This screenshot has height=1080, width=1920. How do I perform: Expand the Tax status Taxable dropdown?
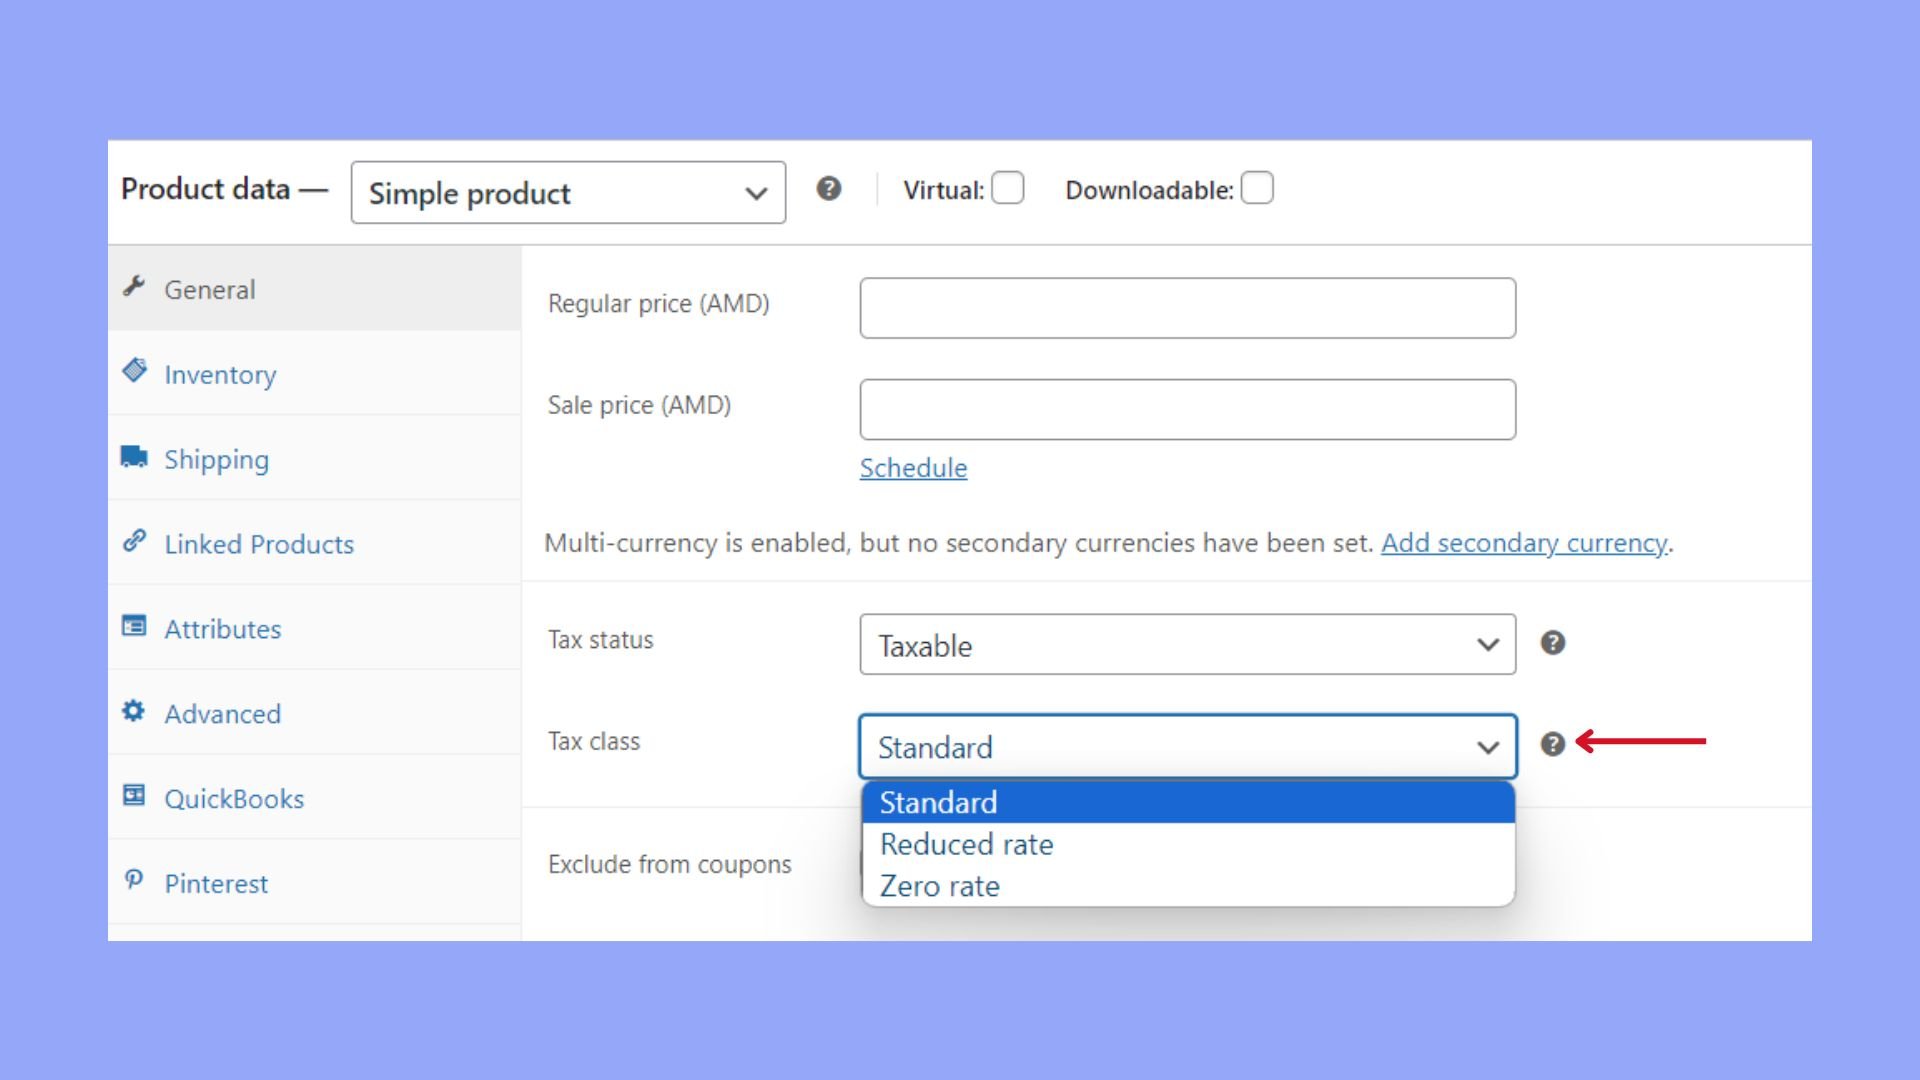click(1187, 645)
